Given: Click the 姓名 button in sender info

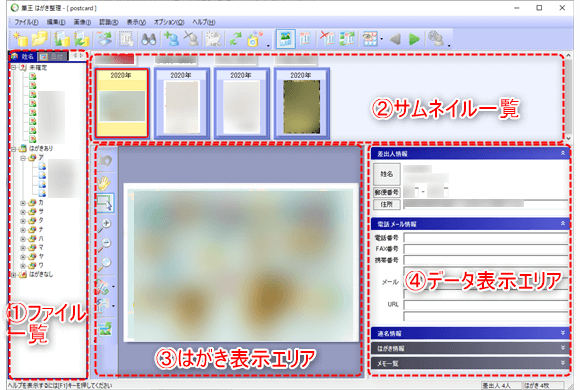Looking at the screenshot, I should pos(387,174).
